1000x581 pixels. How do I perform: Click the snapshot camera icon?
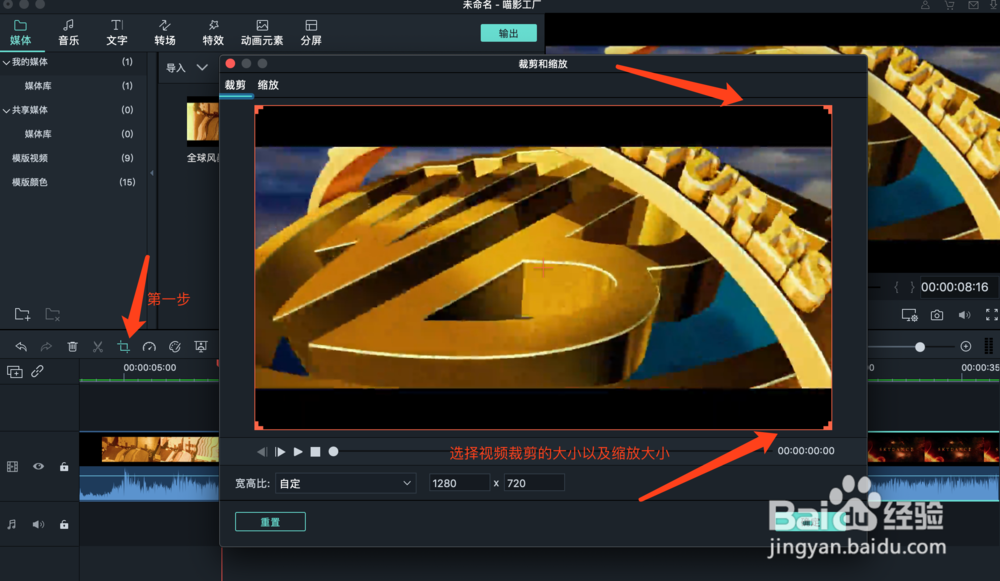click(936, 315)
